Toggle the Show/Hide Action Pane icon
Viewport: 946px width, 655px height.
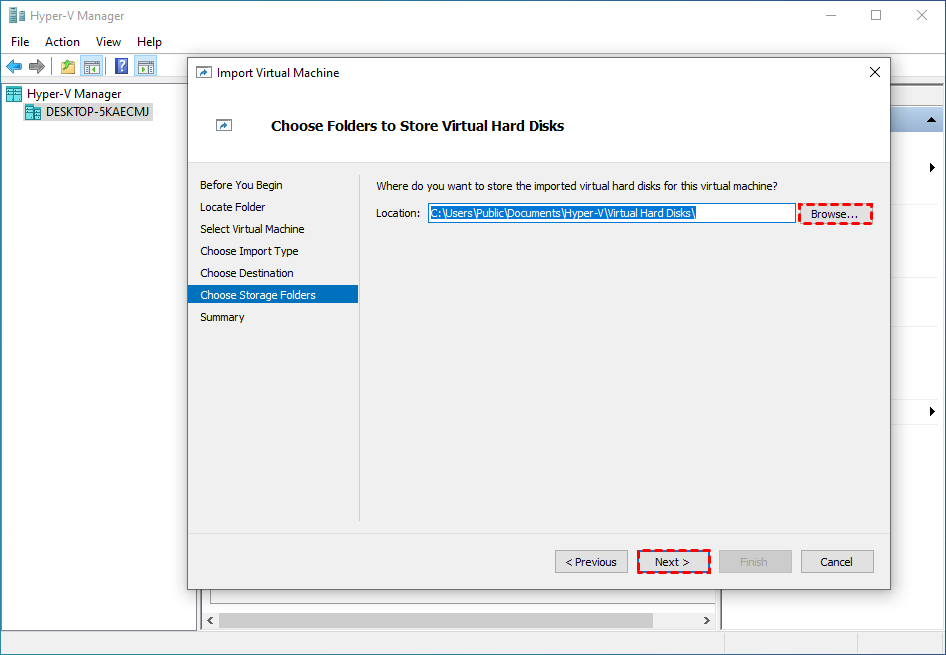click(x=145, y=66)
